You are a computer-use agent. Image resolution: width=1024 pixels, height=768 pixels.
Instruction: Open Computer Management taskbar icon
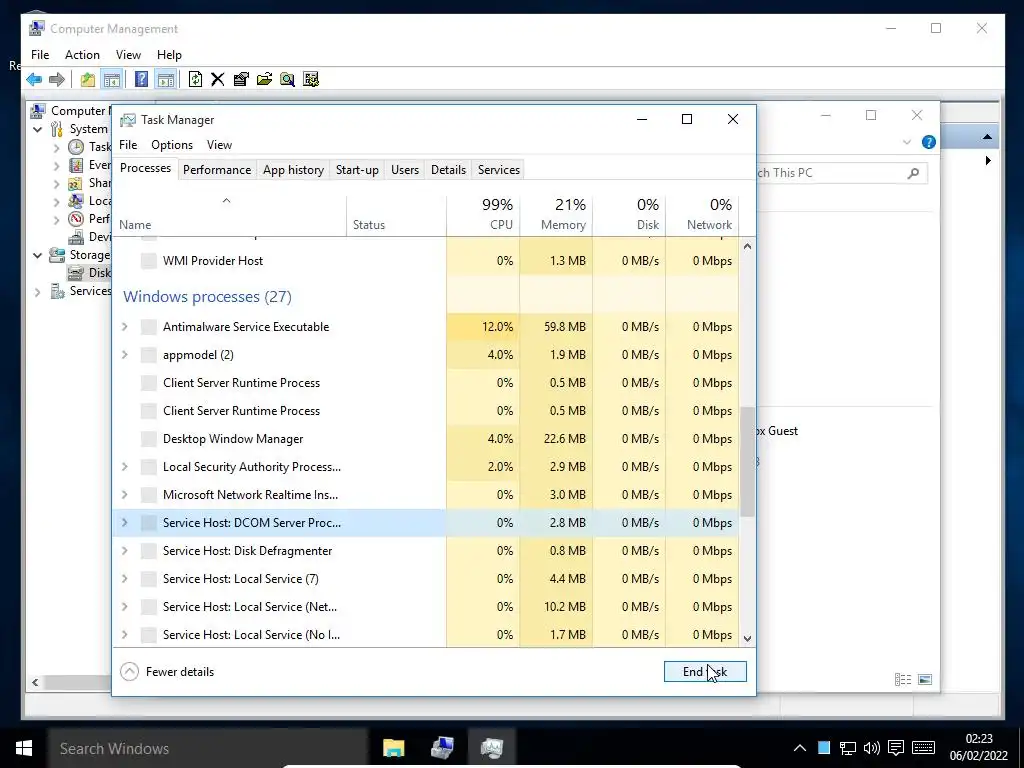coord(442,748)
